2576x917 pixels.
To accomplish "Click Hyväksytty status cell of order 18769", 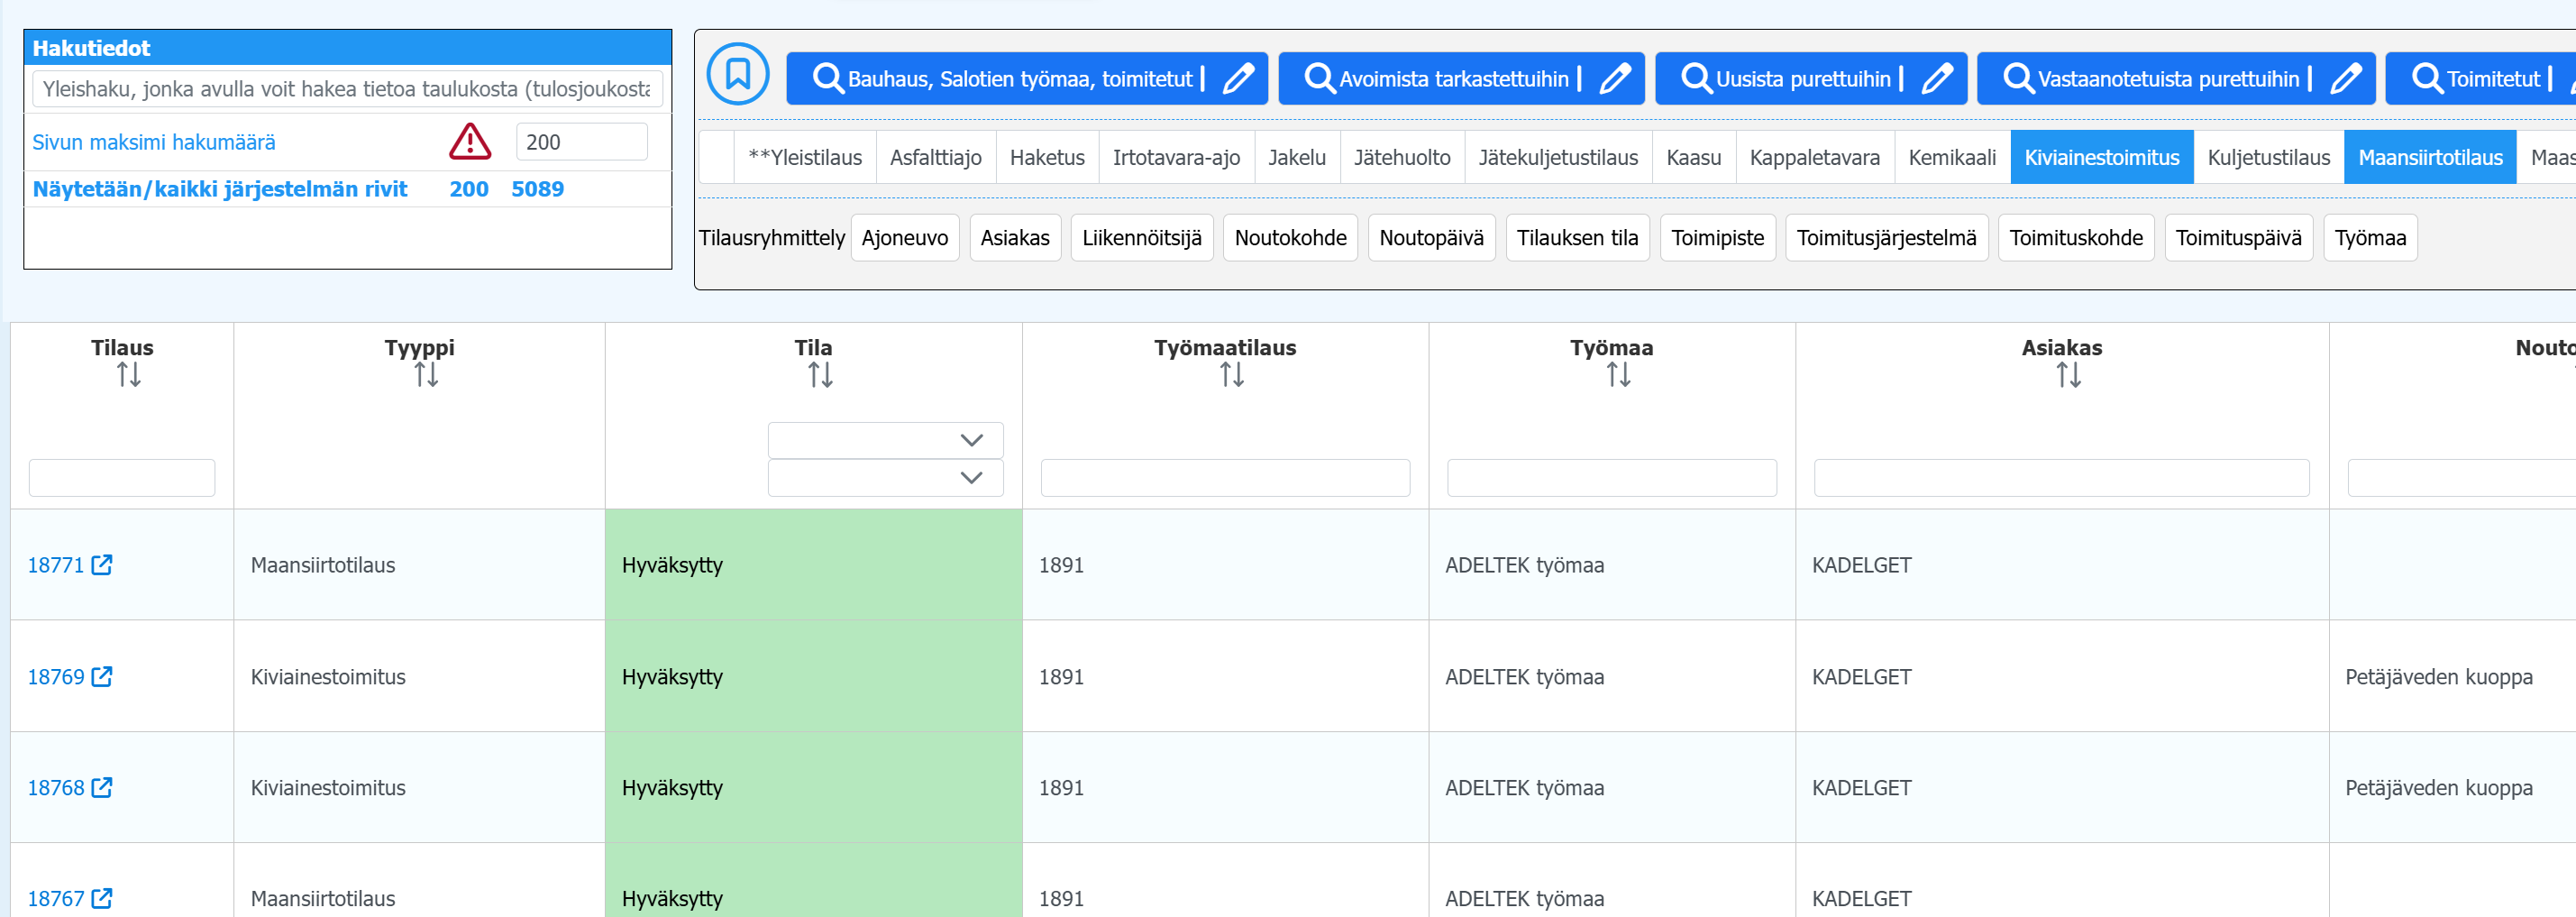I will pyautogui.click(x=813, y=676).
